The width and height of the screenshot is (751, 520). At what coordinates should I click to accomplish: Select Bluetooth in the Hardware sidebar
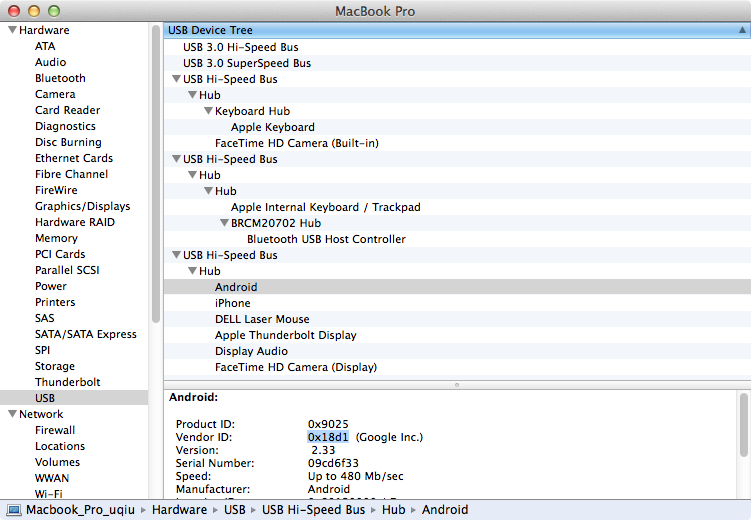(x=60, y=78)
